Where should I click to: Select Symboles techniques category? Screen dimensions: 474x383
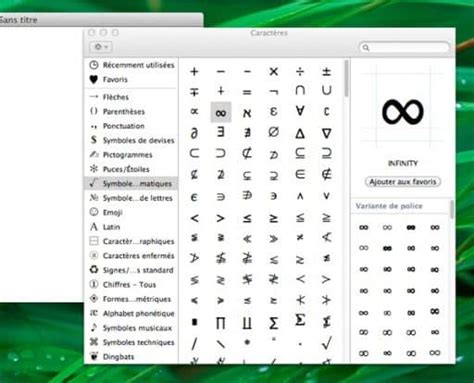132,342
